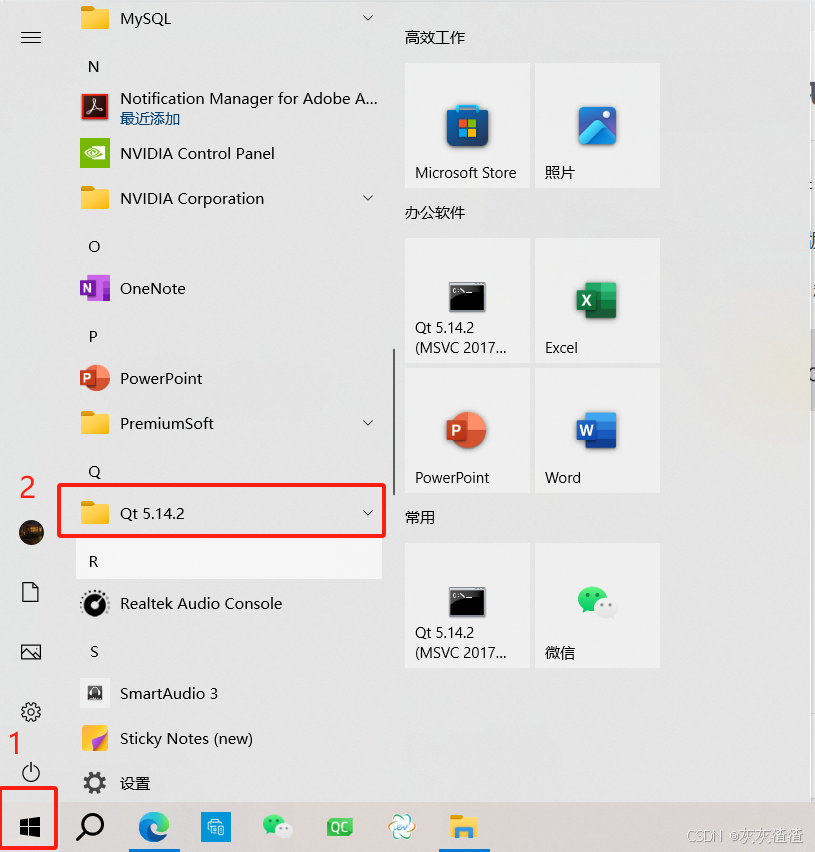Open OneNote from the app list
Viewport: 815px width, 852px height.
point(229,288)
